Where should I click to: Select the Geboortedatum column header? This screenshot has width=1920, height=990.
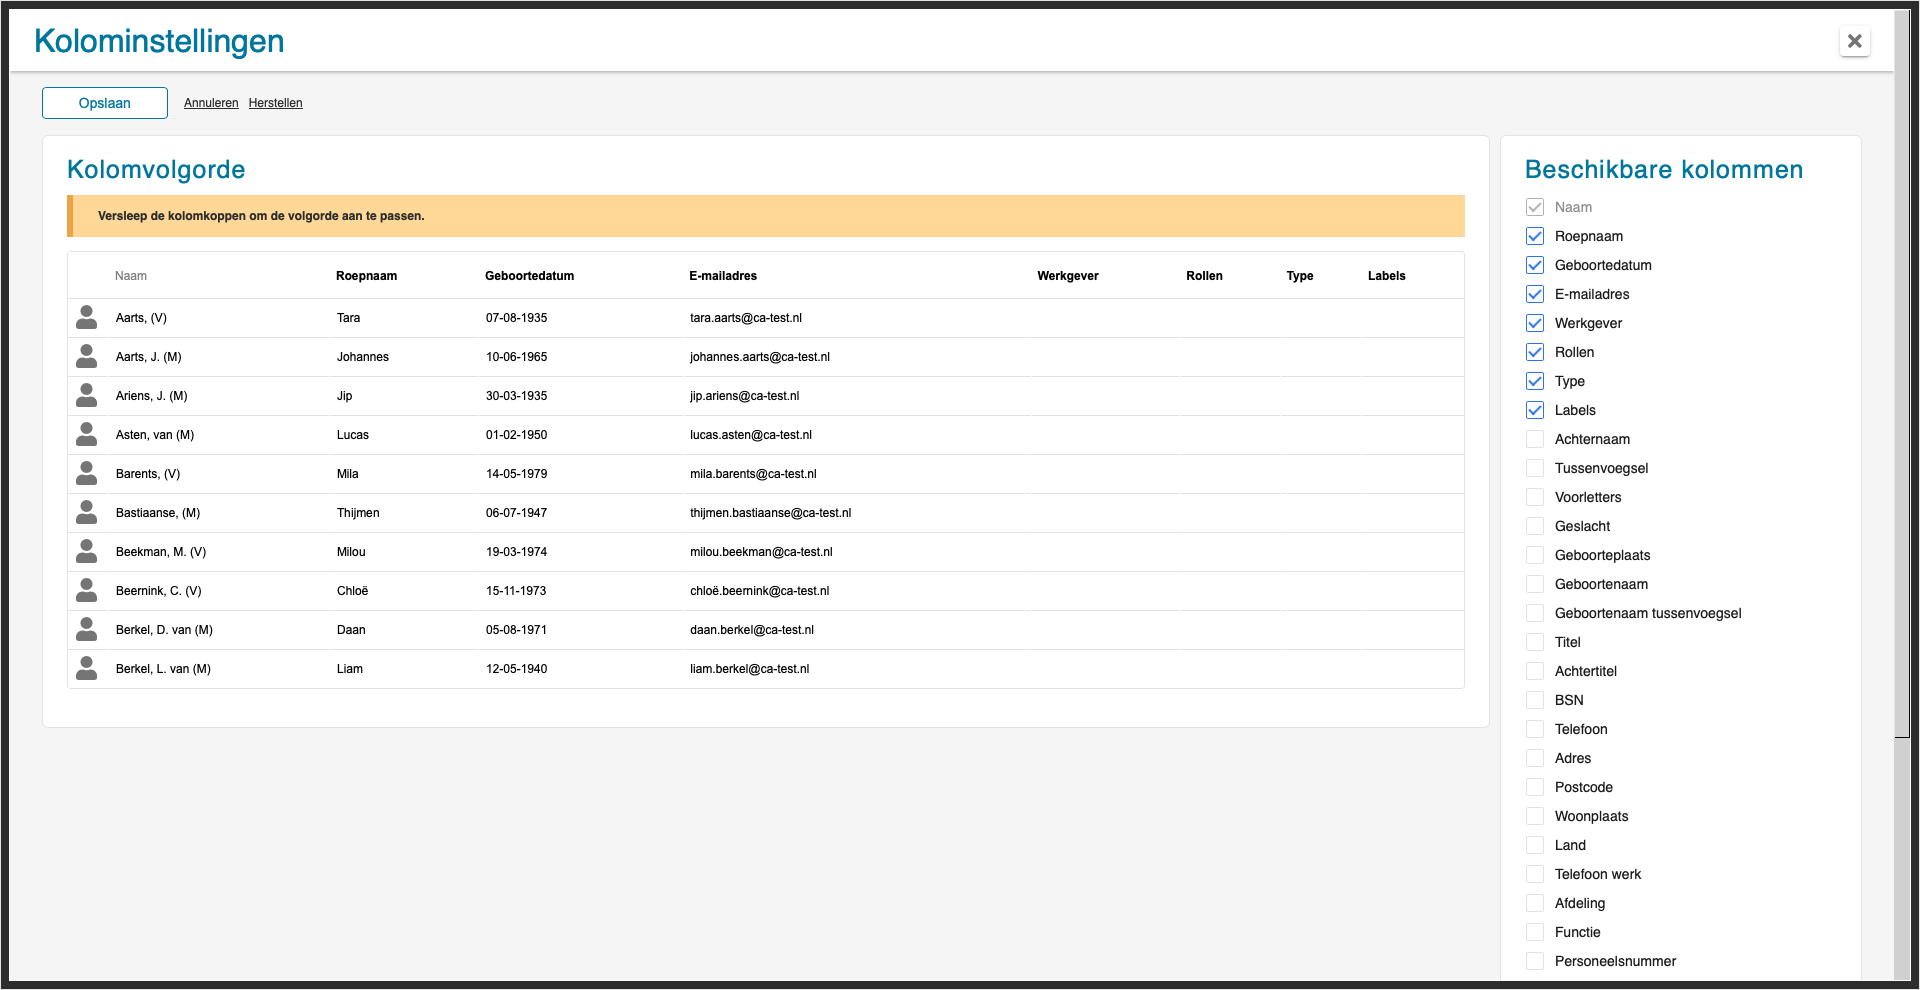click(529, 276)
